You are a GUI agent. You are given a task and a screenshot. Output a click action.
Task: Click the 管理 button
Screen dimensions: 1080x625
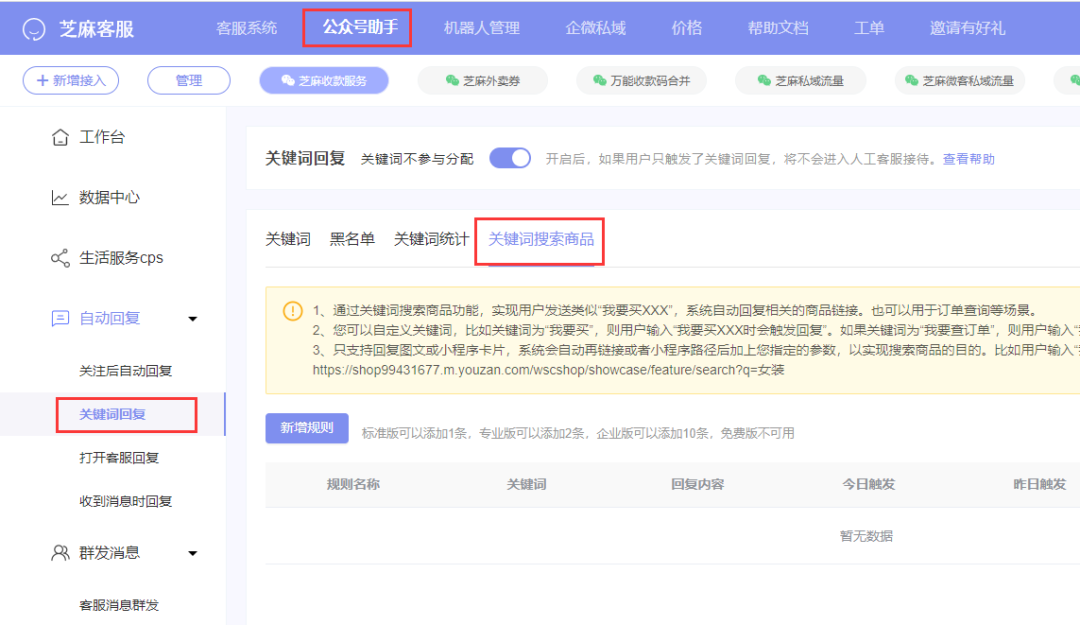point(188,80)
